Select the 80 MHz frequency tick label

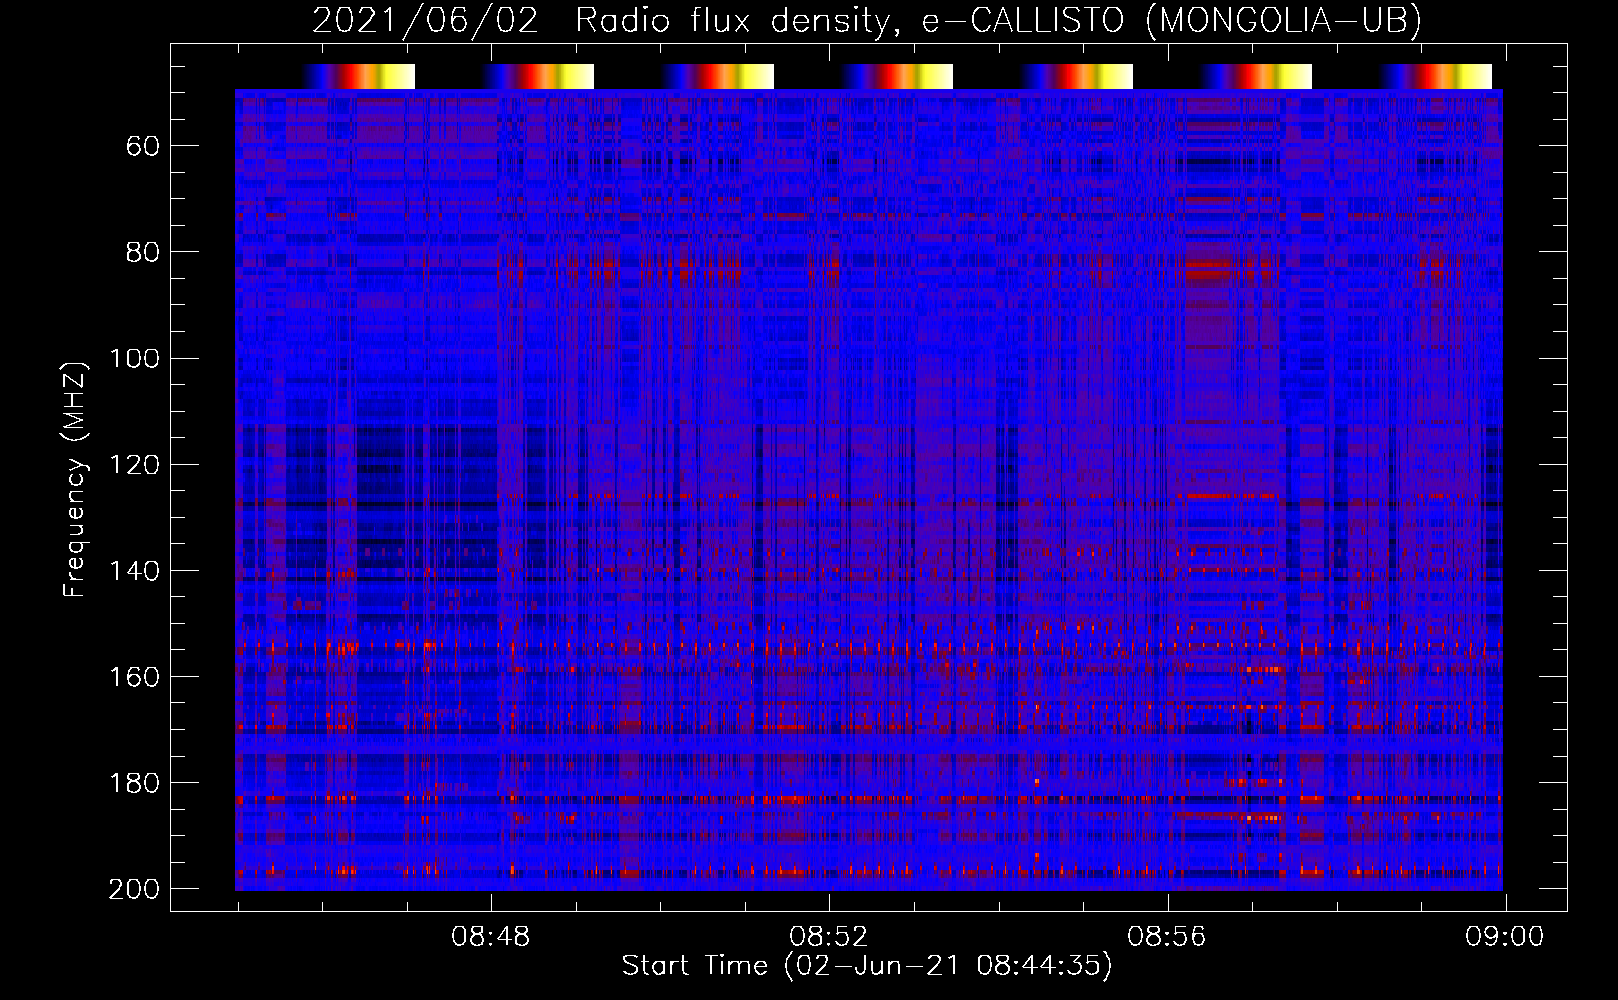[x=143, y=252]
